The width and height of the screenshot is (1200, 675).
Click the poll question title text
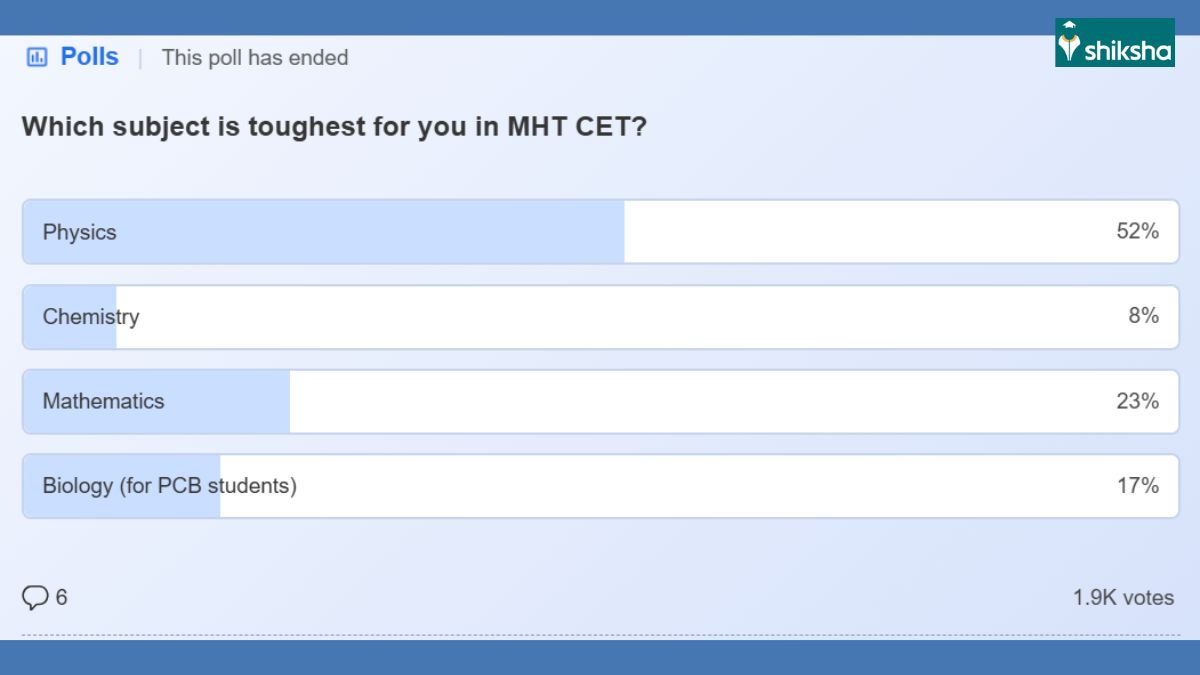point(334,127)
